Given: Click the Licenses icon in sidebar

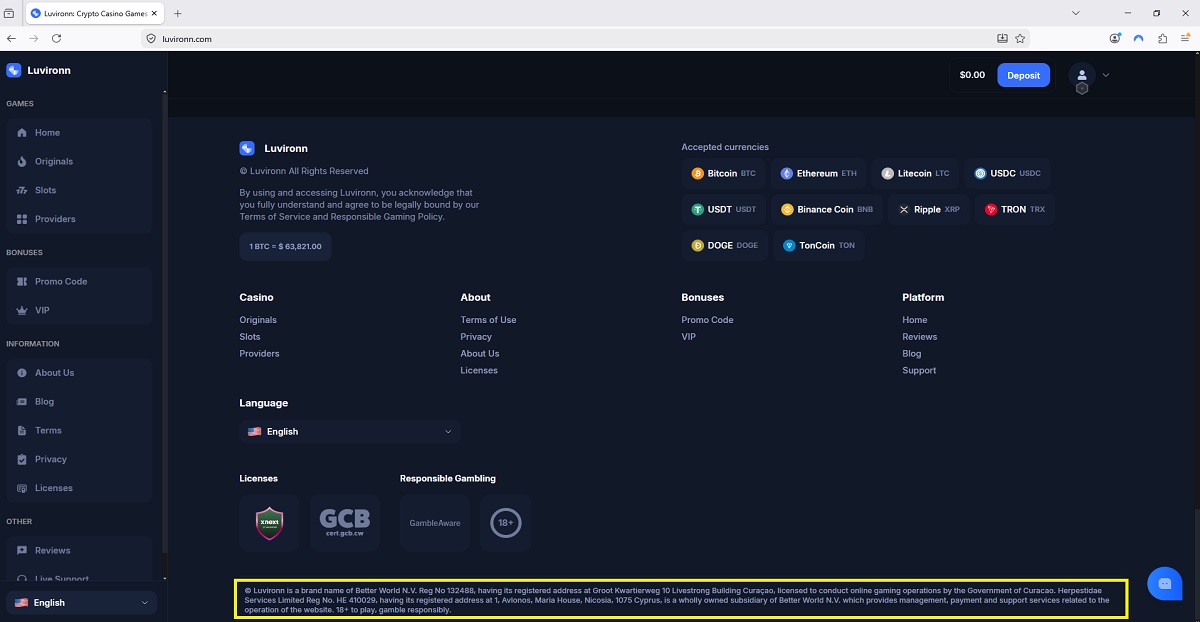Looking at the screenshot, I should (x=23, y=488).
